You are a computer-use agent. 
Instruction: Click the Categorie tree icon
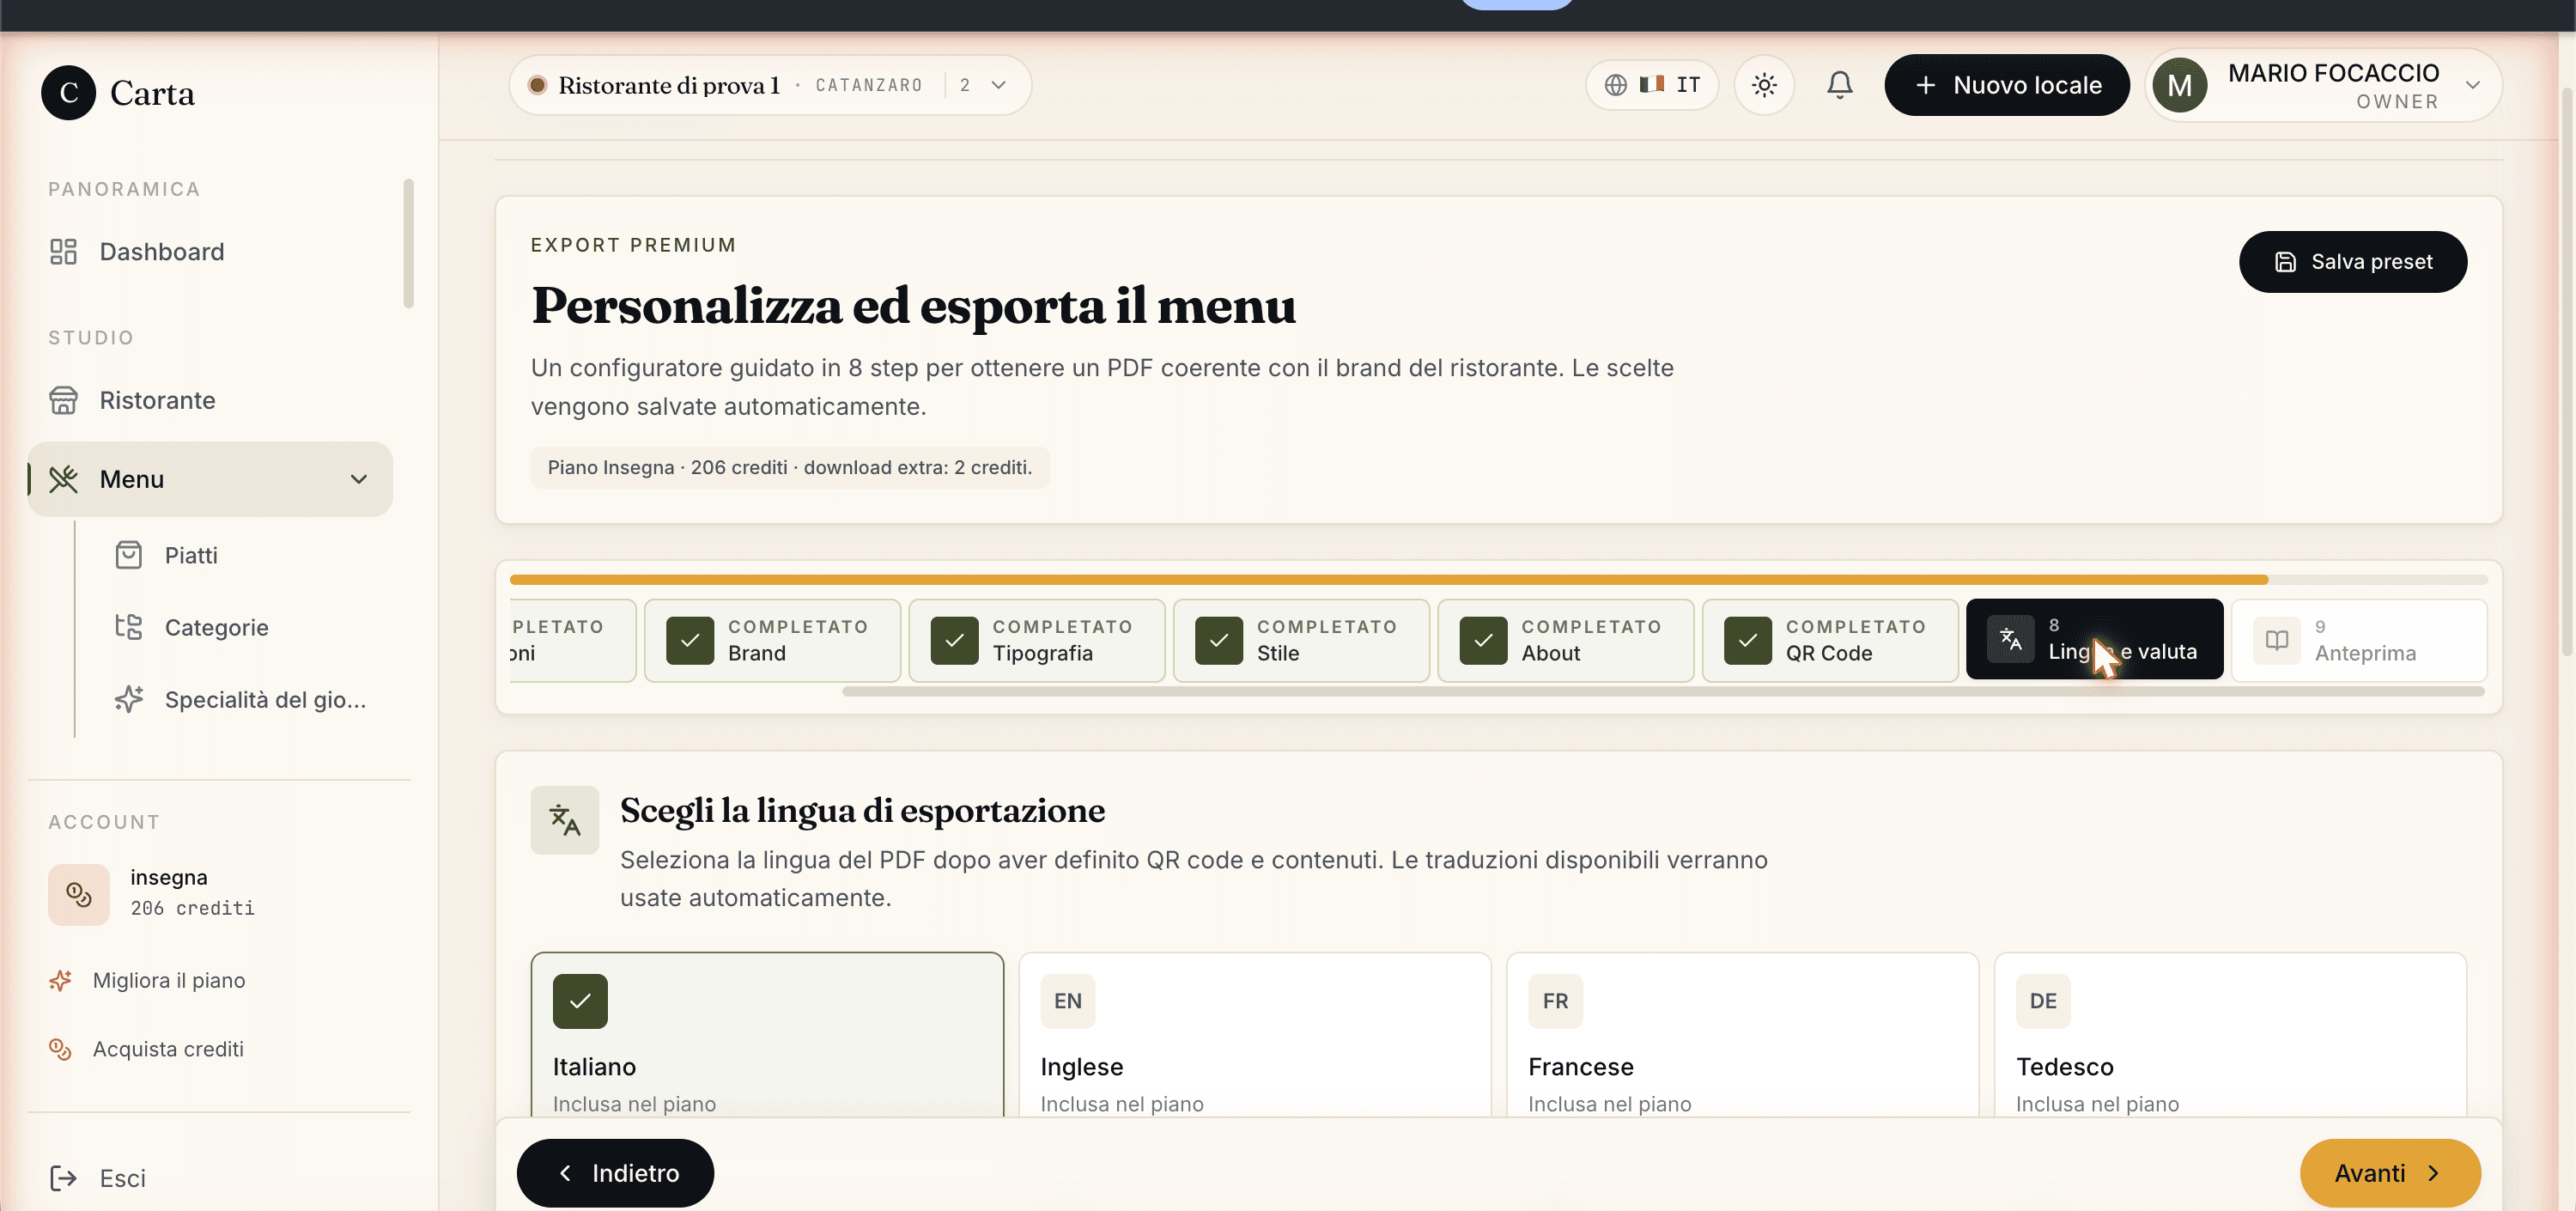[x=129, y=627]
